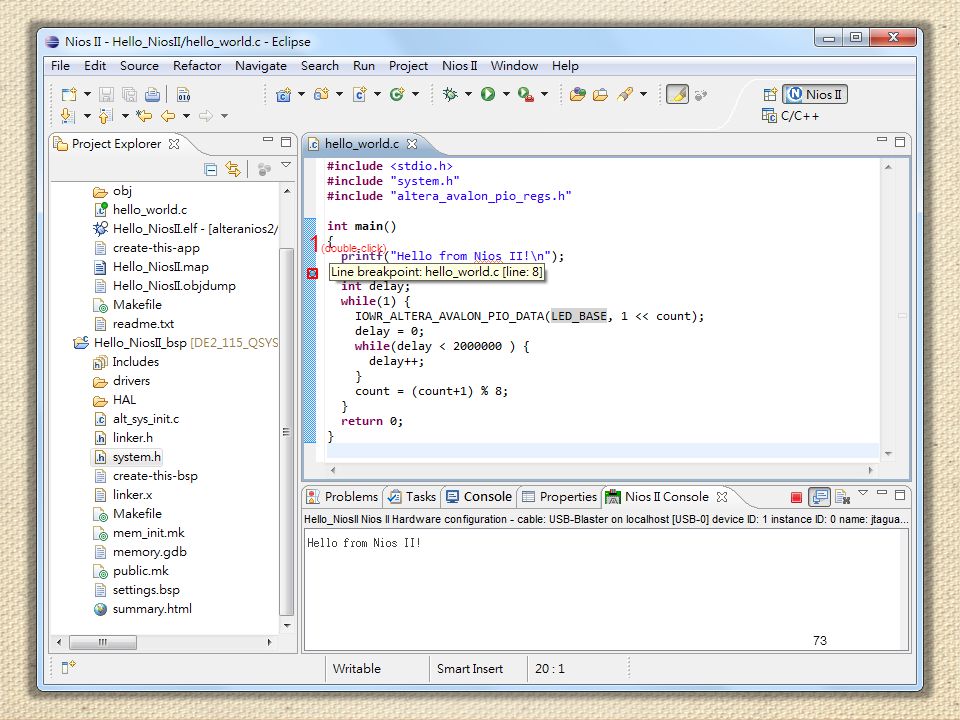Select Hello_NiosII.elf in Project Explorer

pyautogui.click(x=186, y=228)
